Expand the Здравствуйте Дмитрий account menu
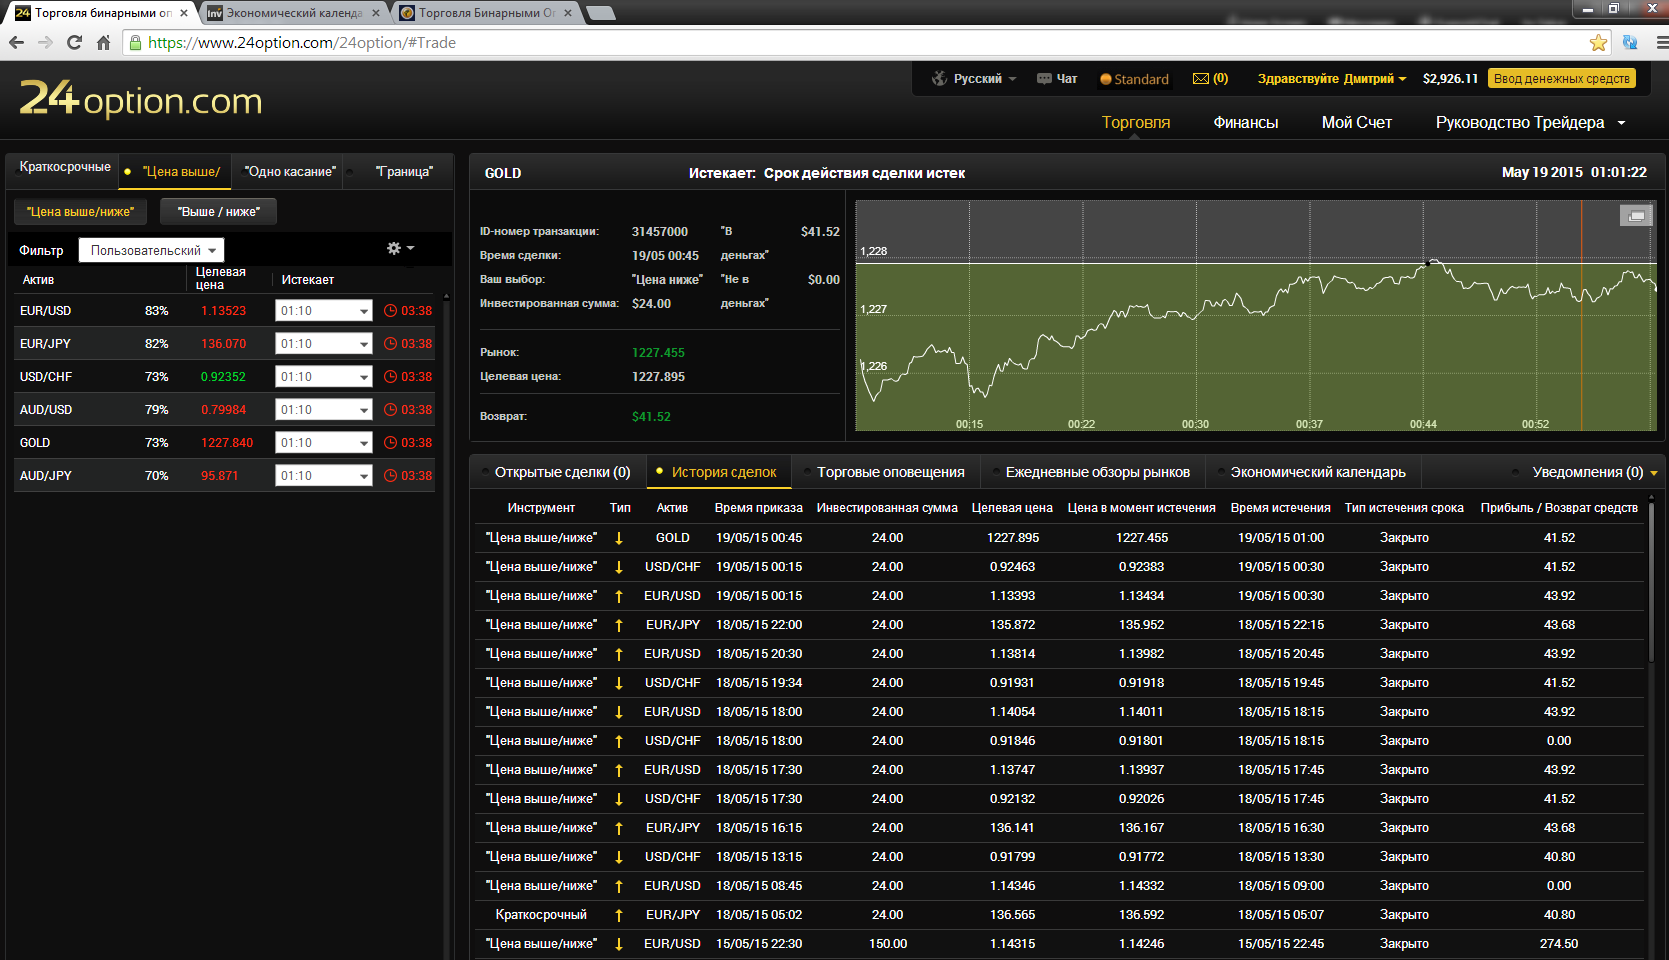The height and width of the screenshot is (960, 1669). coord(1331,79)
